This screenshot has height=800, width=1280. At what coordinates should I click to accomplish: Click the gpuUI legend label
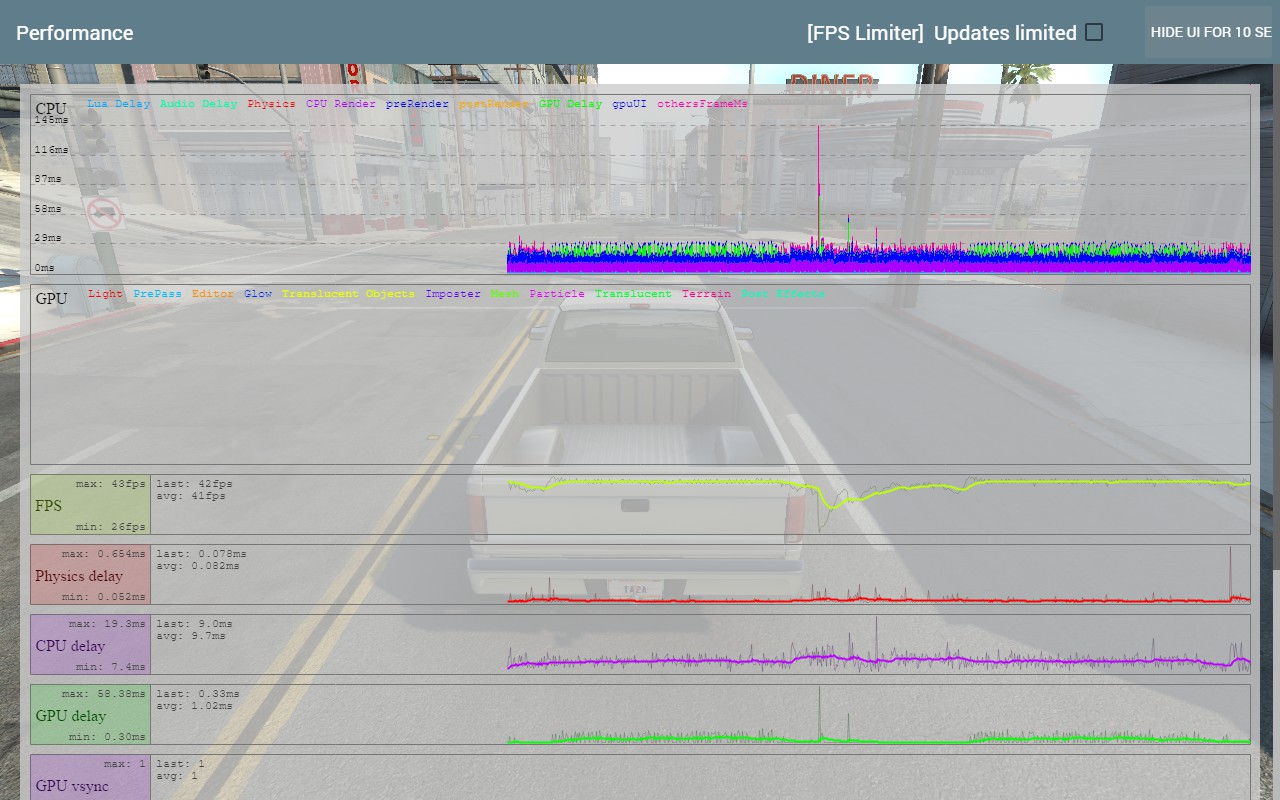[630, 104]
